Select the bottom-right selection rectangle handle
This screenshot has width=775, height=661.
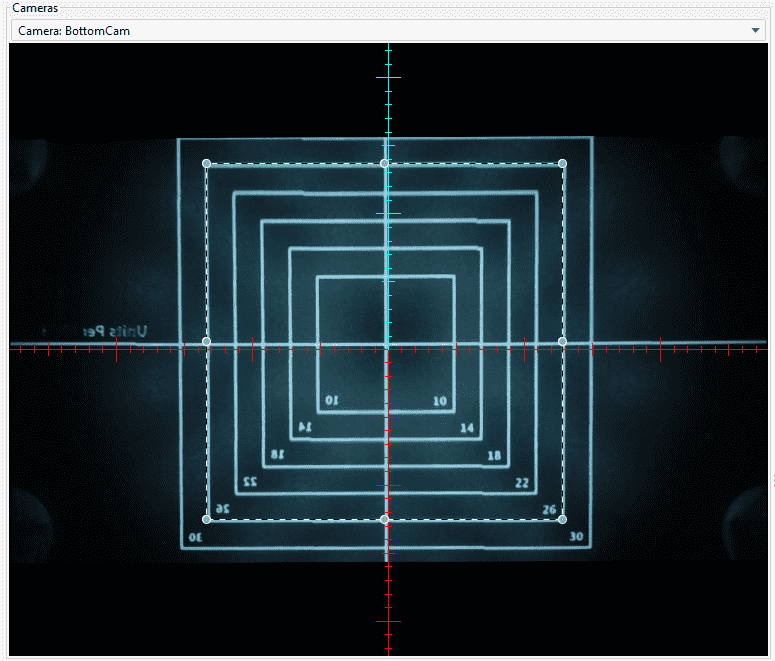(x=562, y=519)
